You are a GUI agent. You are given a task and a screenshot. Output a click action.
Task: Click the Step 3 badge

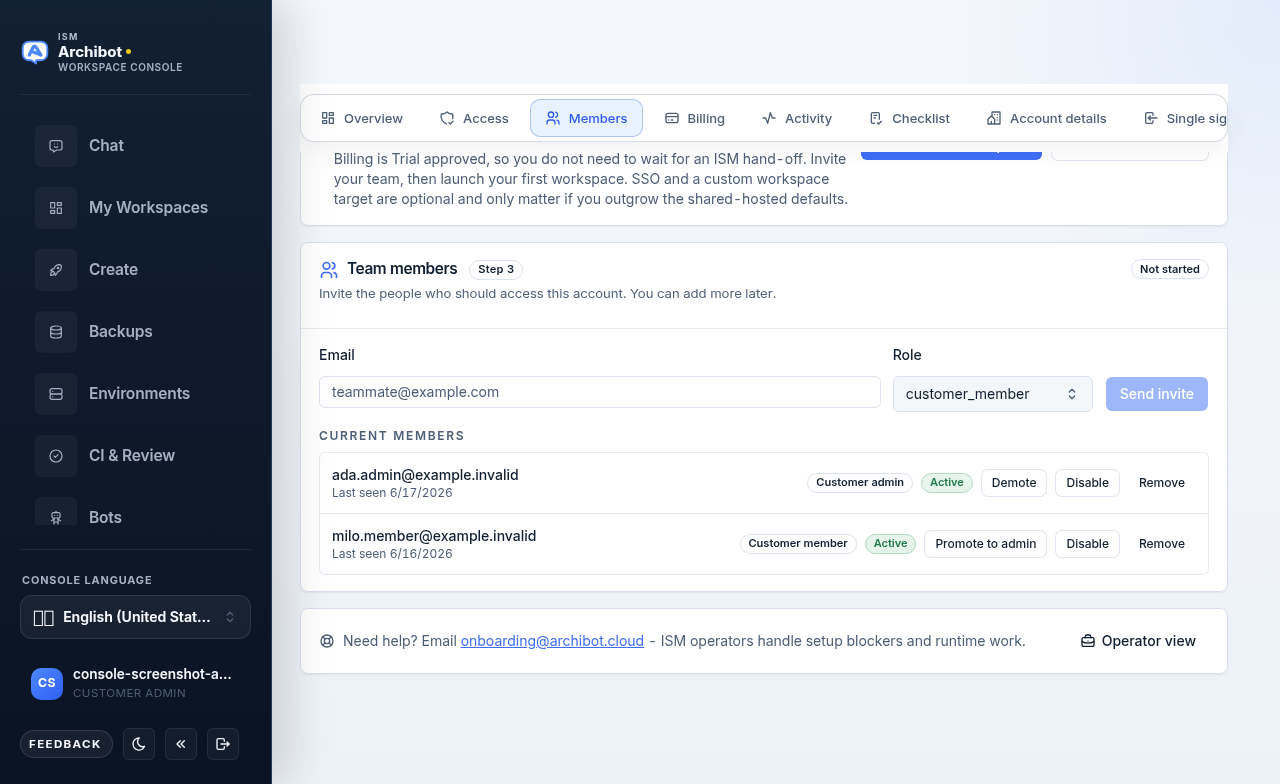(x=496, y=270)
